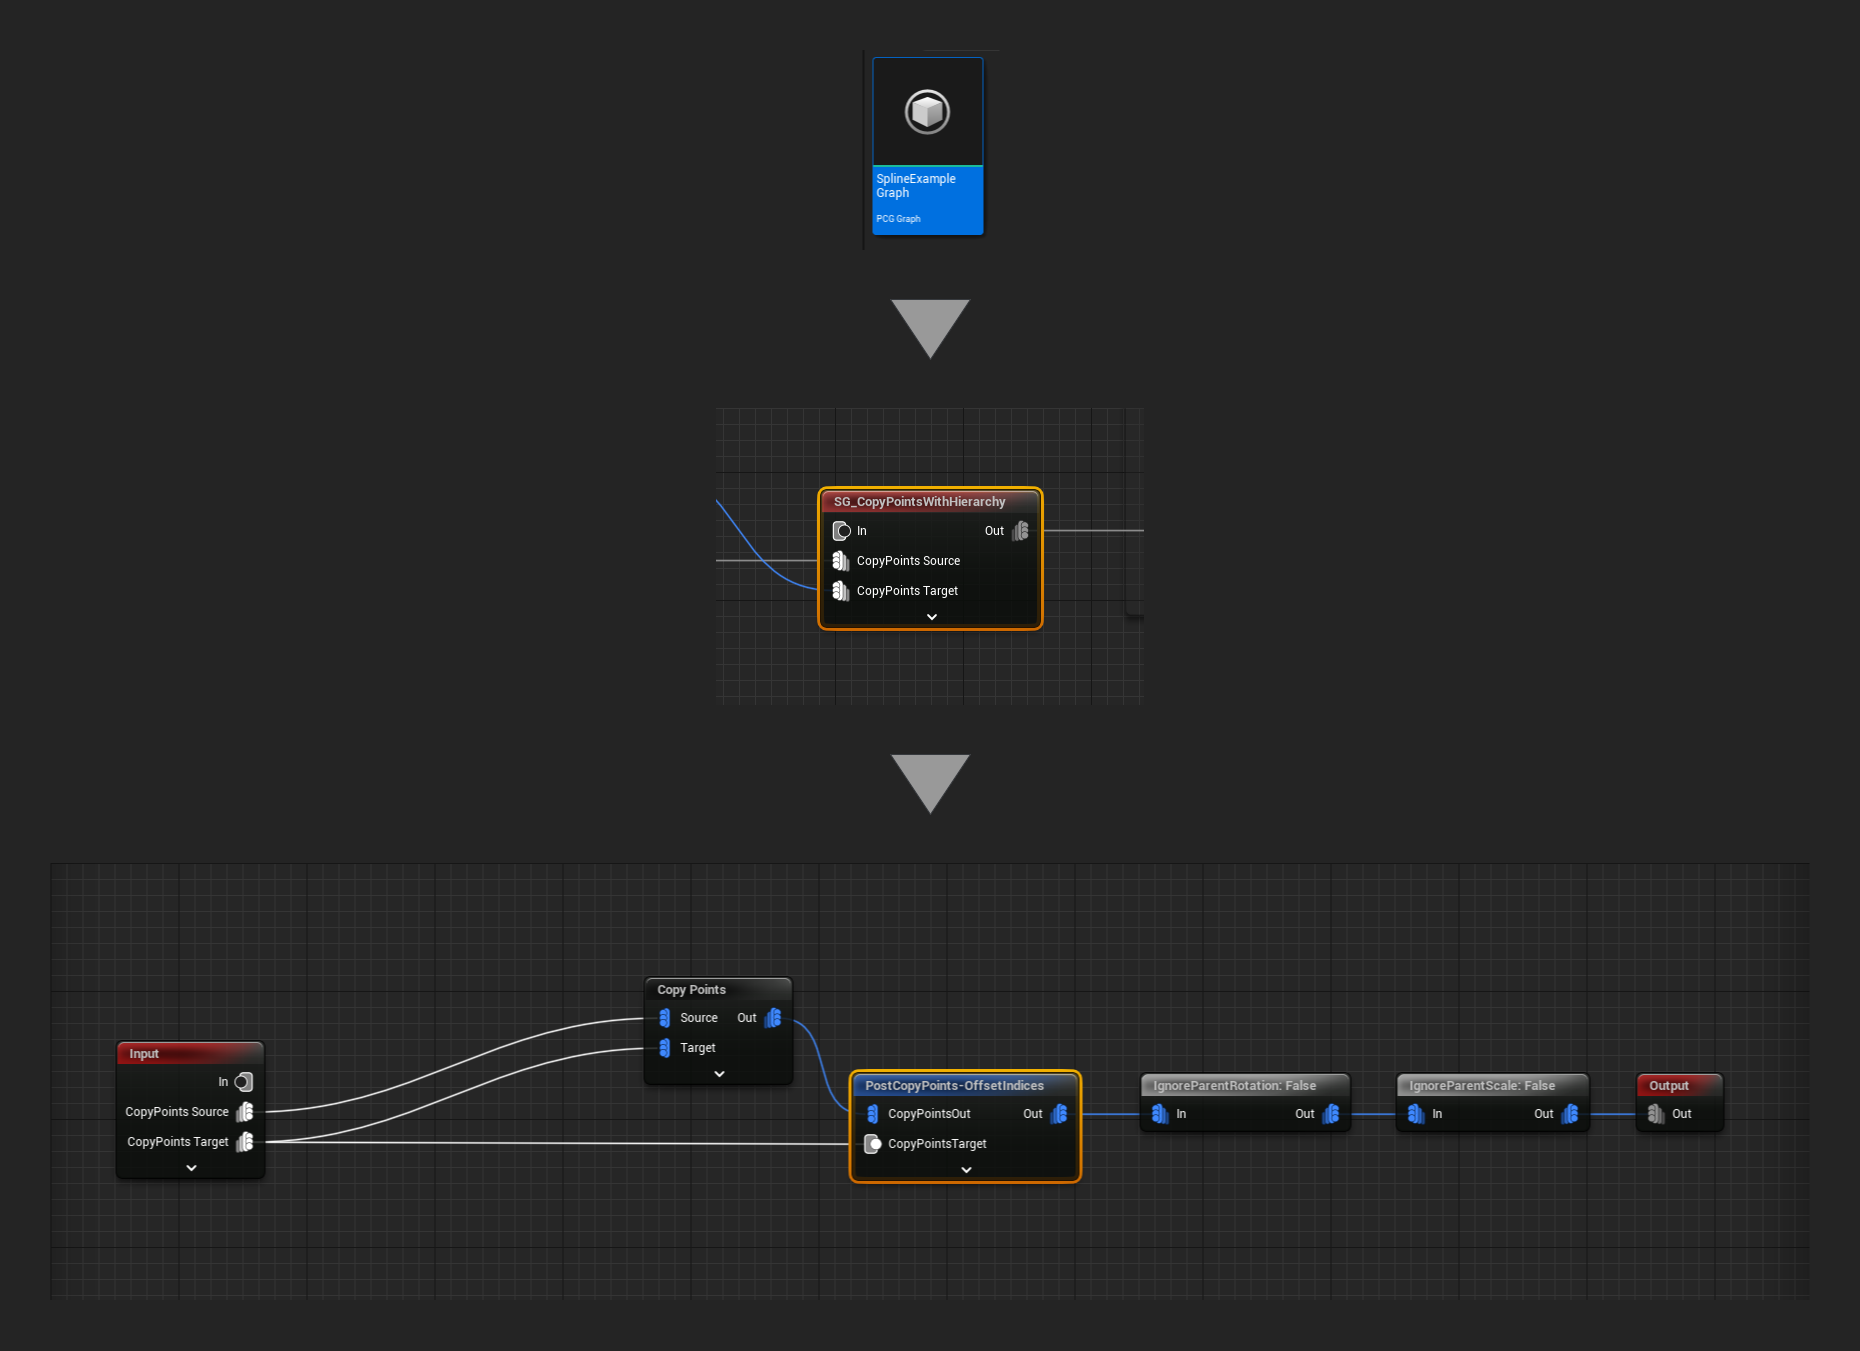
Task: Expand the SG_CopyPointsWithHierarchy node chevron
Action: pyautogui.click(x=930, y=617)
